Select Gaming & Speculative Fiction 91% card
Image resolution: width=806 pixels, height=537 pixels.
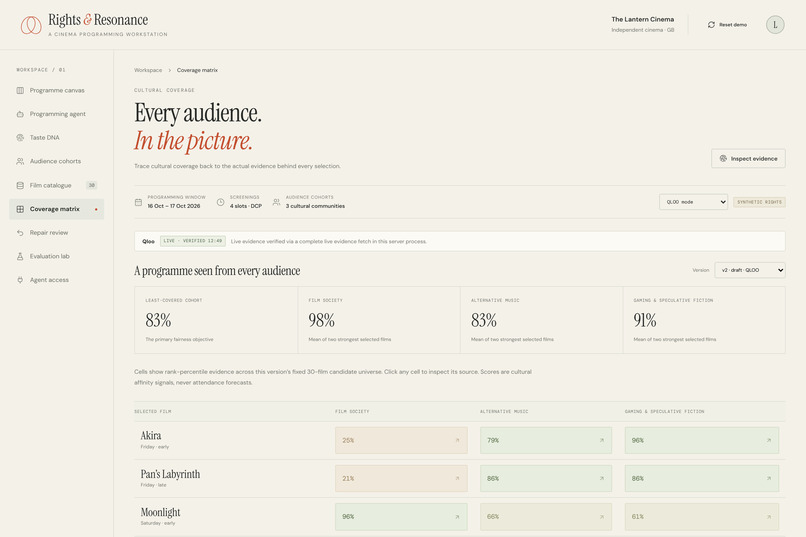pyautogui.click(x=704, y=320)
